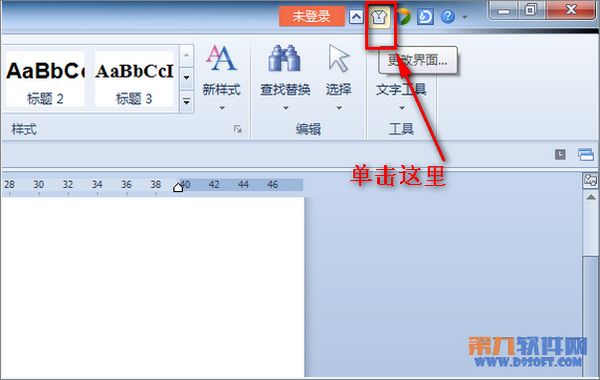Click the blue question mark help icon

point(448,17)
